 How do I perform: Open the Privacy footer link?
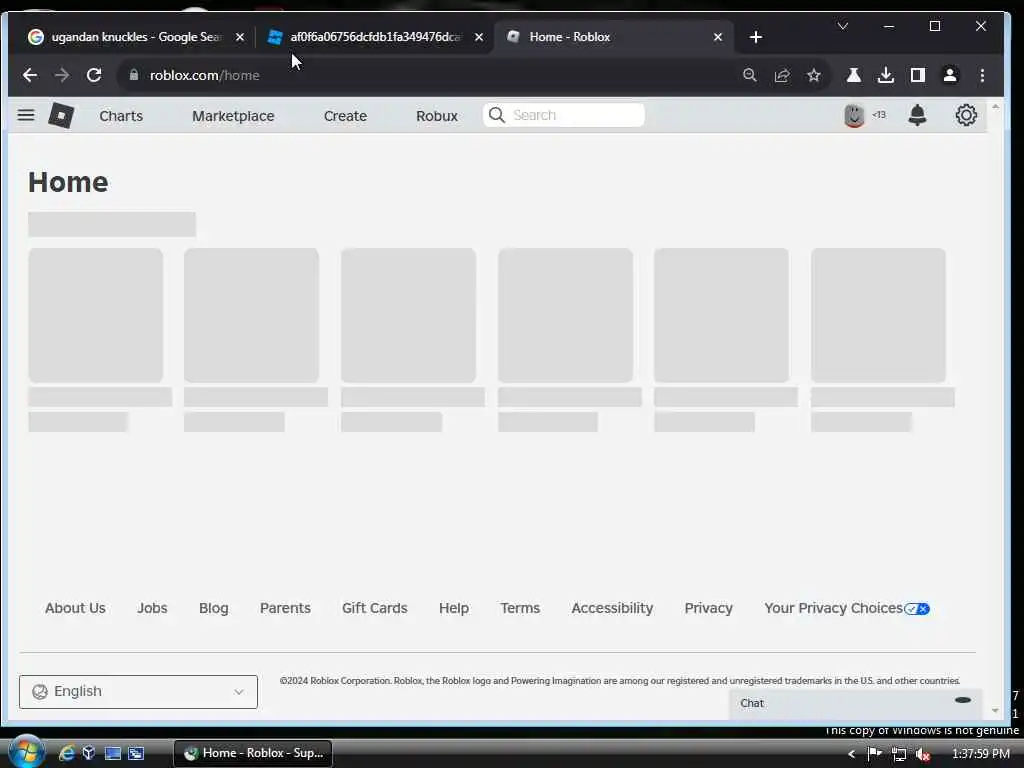point(709,608)
